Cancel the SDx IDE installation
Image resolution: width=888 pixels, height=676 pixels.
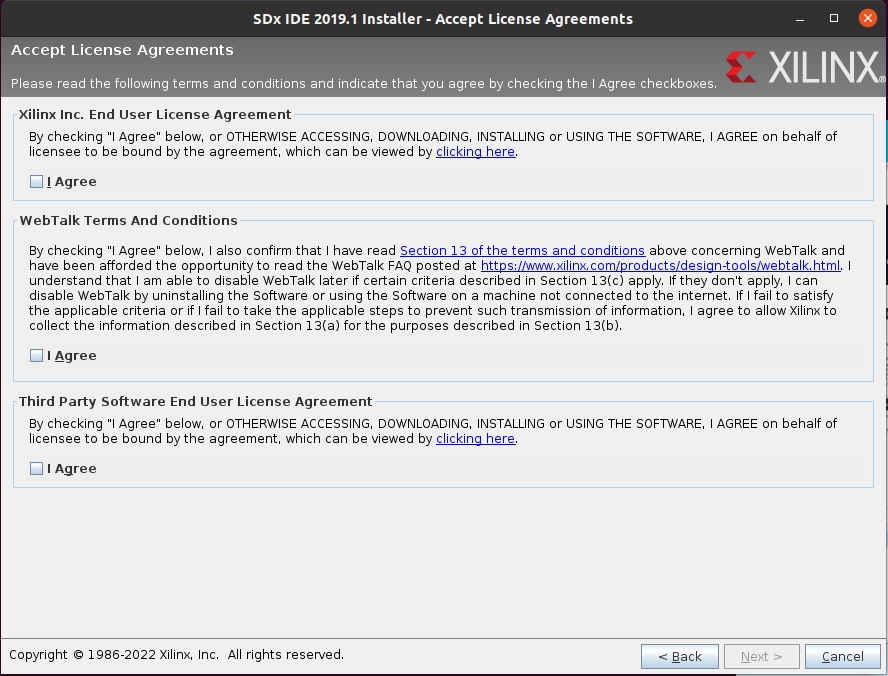(x=842, y=657)
